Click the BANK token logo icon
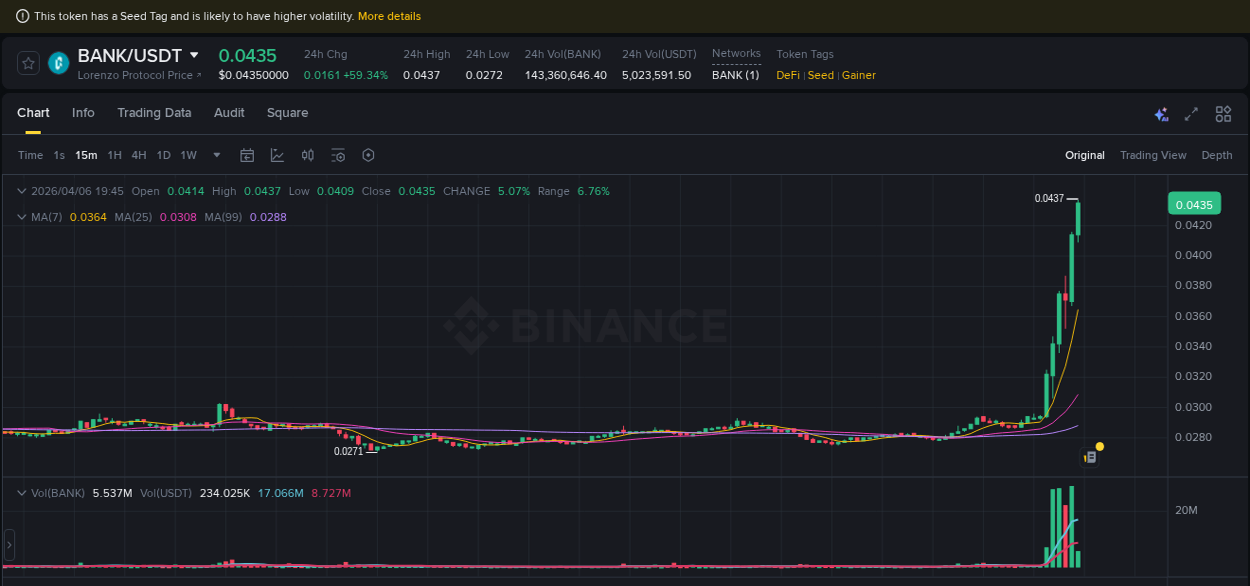The height and width of the screenshot is (586, 1250). pos(59,63)
